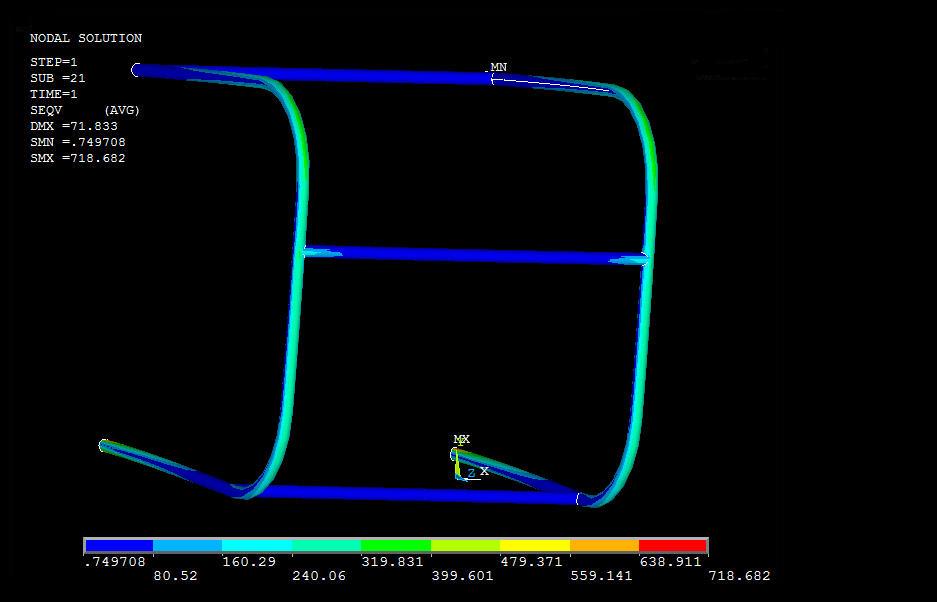Image resolution: width=937 pixels, height=602 pixels.
Task: Click the dark blue legend color band
Action: pos(119,545)
